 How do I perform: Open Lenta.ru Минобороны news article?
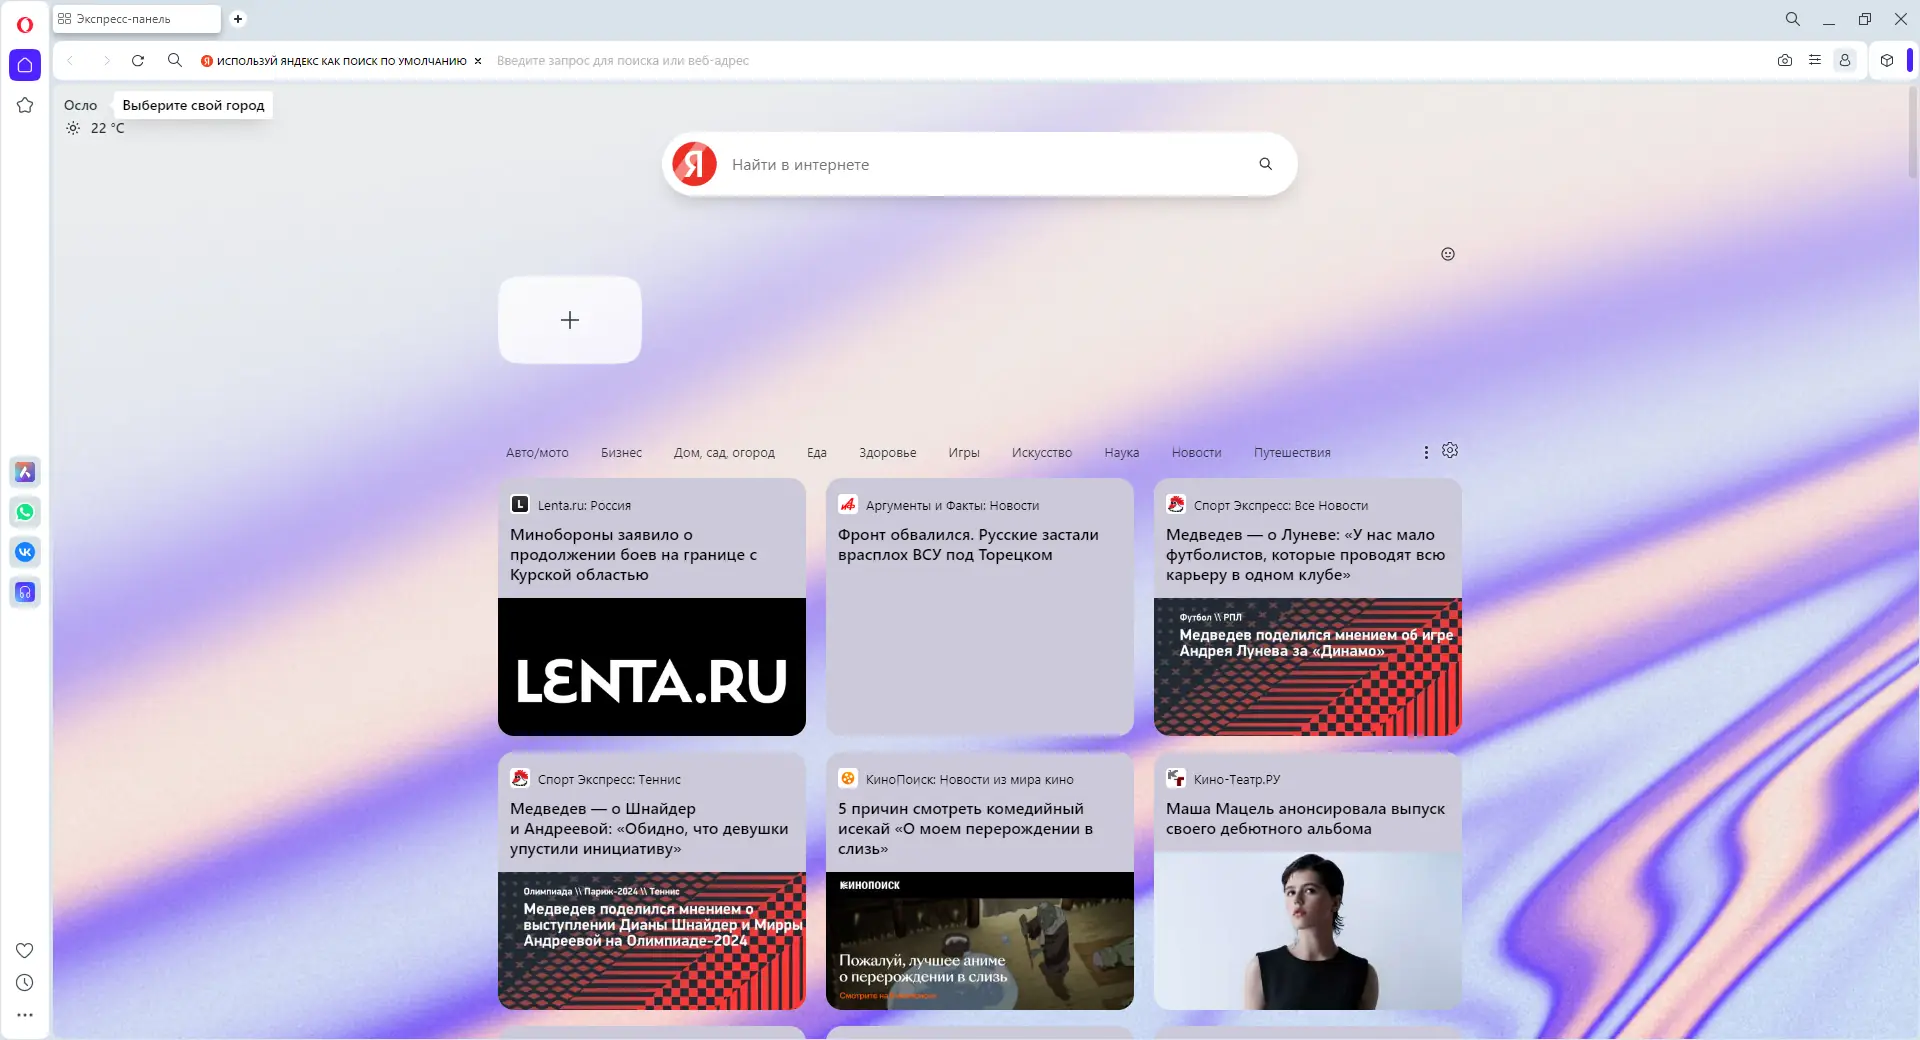pyautogui.click(x=633, y=555)
